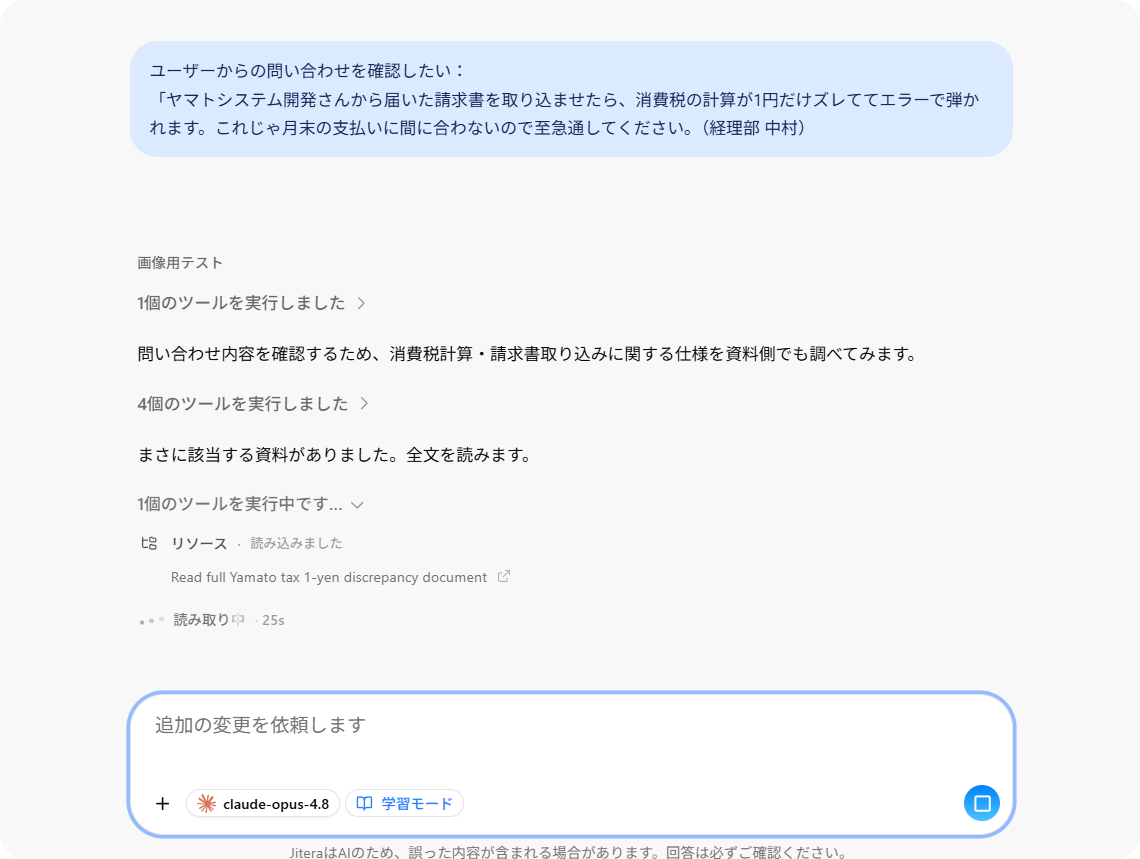Click the book icon in 学習モード
The height and width of the screenshot is (859, 1140).
click(364, 803)
